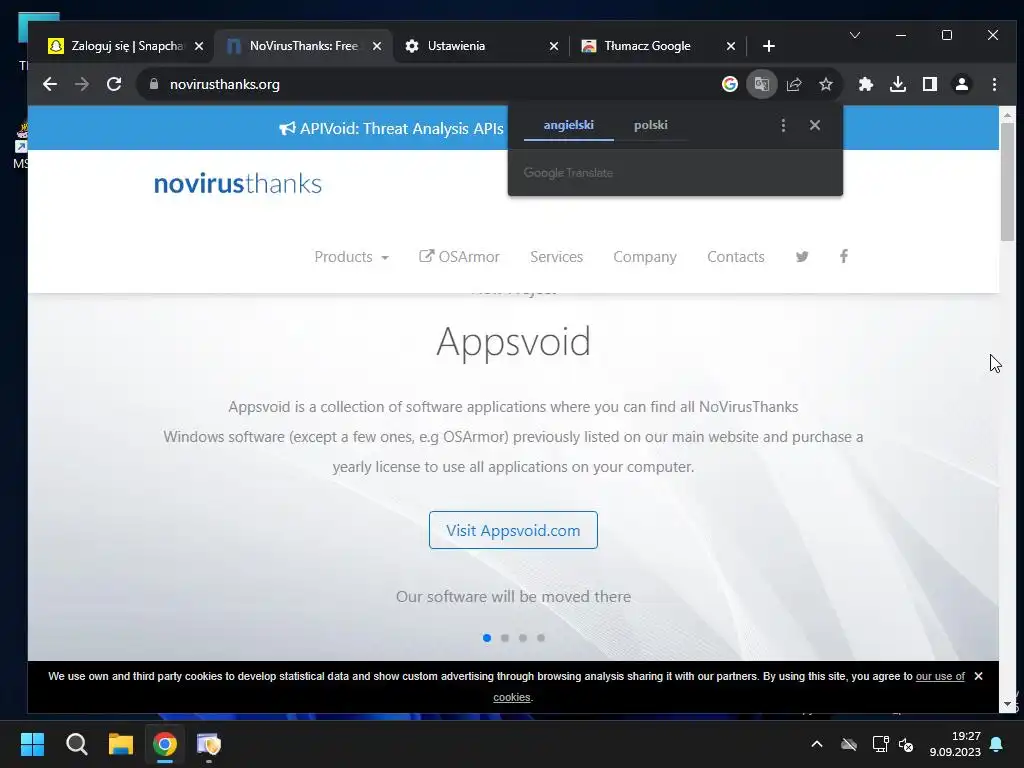Viewport: 1024px width, 768px height.
Task: Close the Snapchat tab
Action: (199, 46)
